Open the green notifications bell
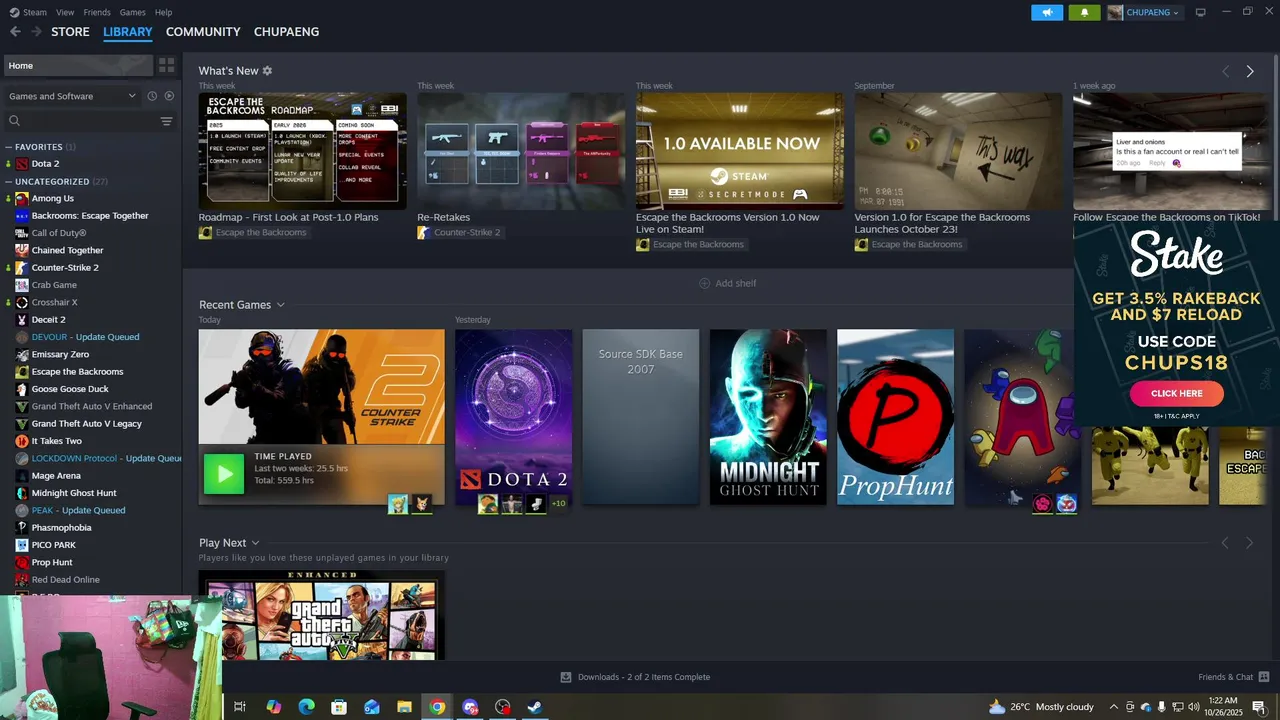This screenshot has height=720, width=1280. click(1084, 12)
